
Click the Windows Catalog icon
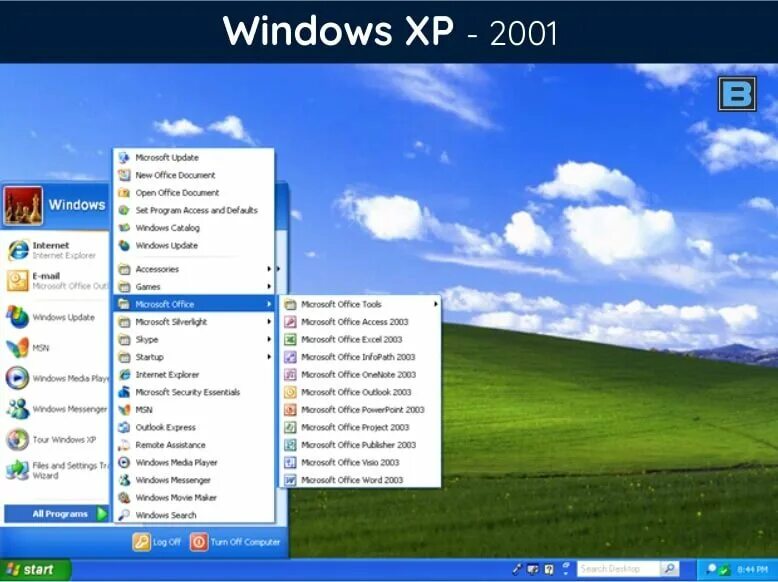coord(124,228)
